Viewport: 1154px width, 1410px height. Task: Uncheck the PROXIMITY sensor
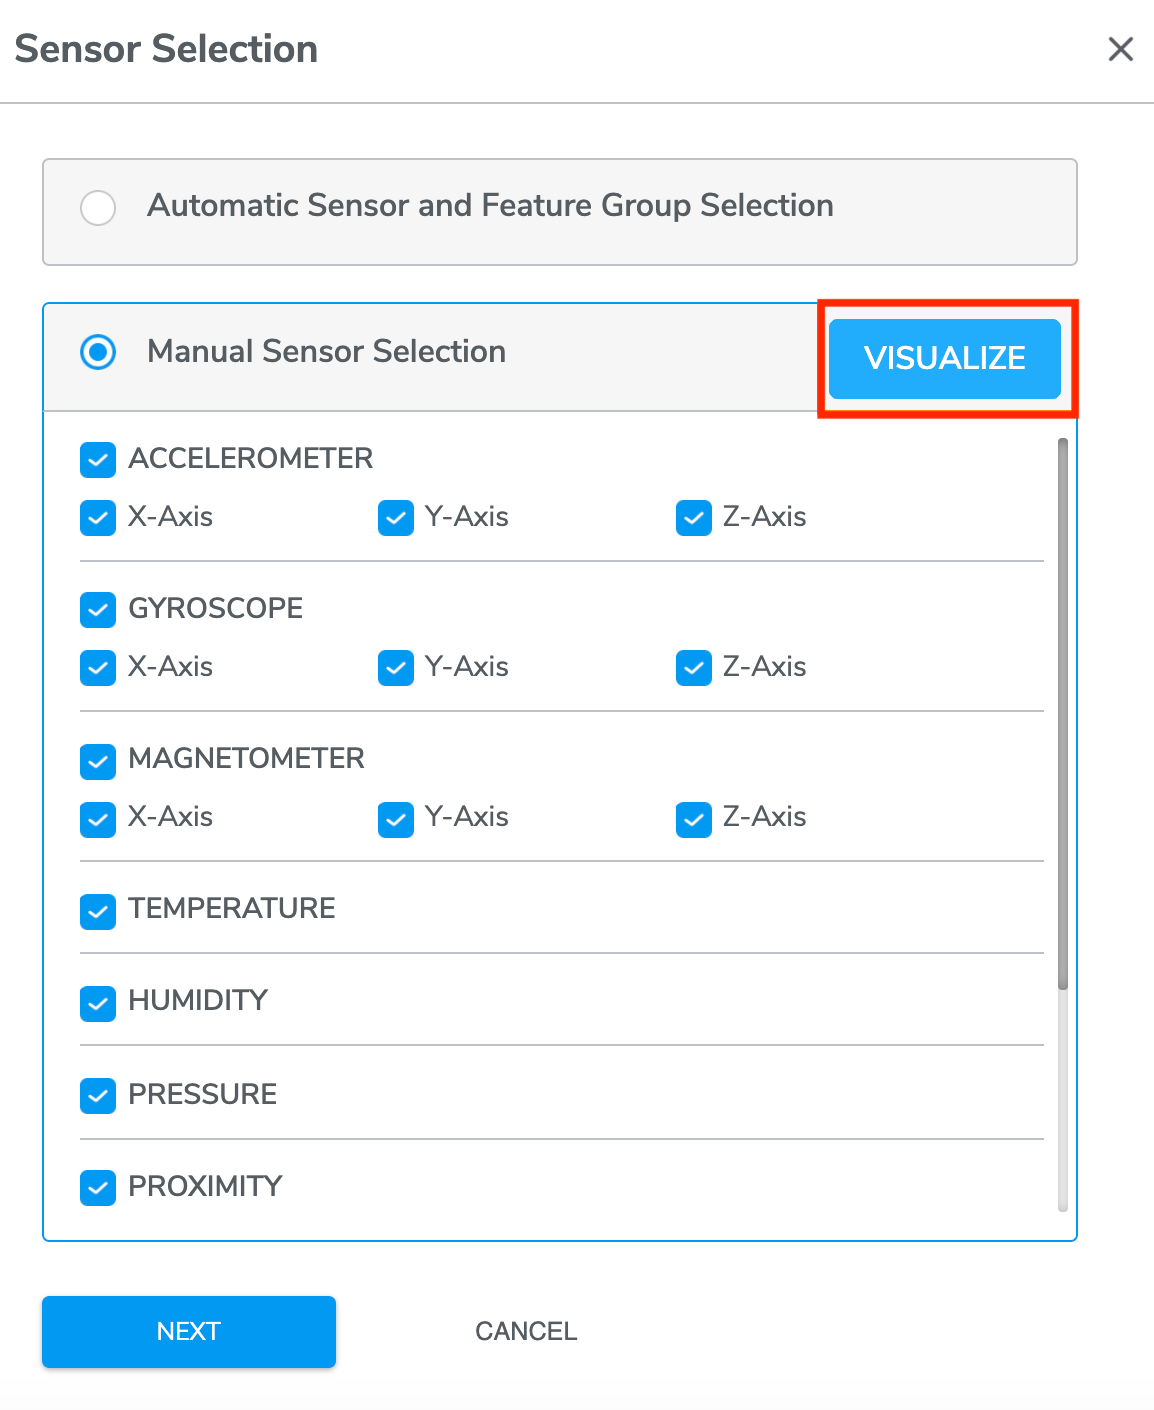point(98,1188)
